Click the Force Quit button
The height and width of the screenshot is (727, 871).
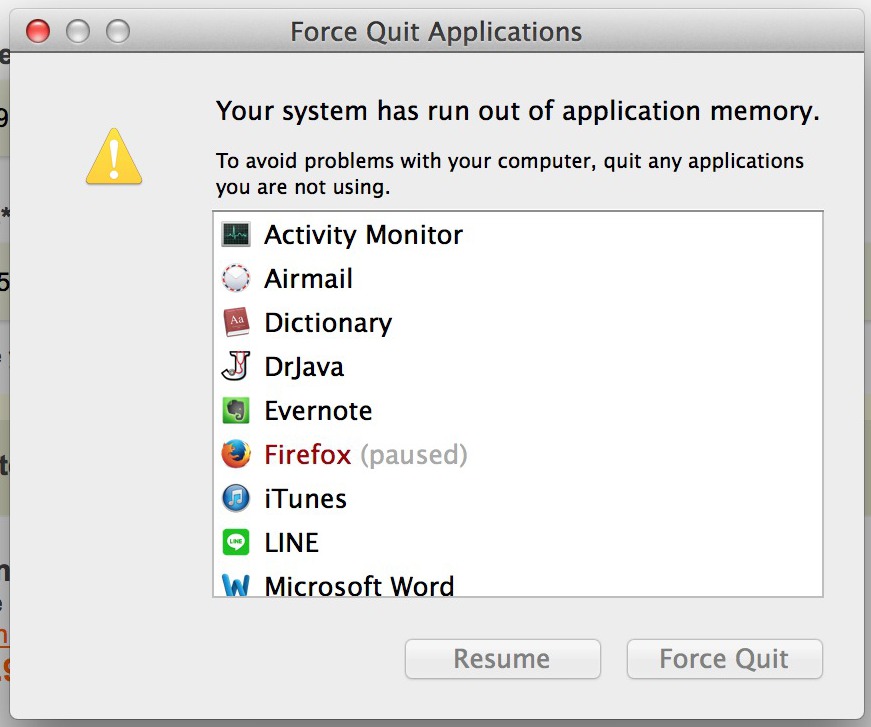[724, 659]
